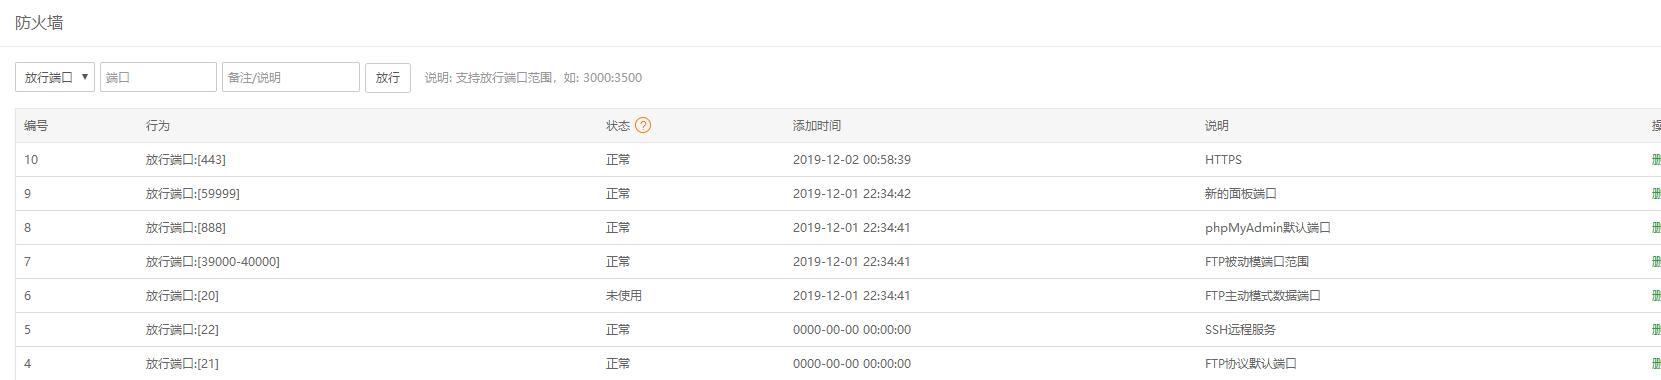Click the 编号 column header
Screen dimensions: 1661x380
pos(36,126)
